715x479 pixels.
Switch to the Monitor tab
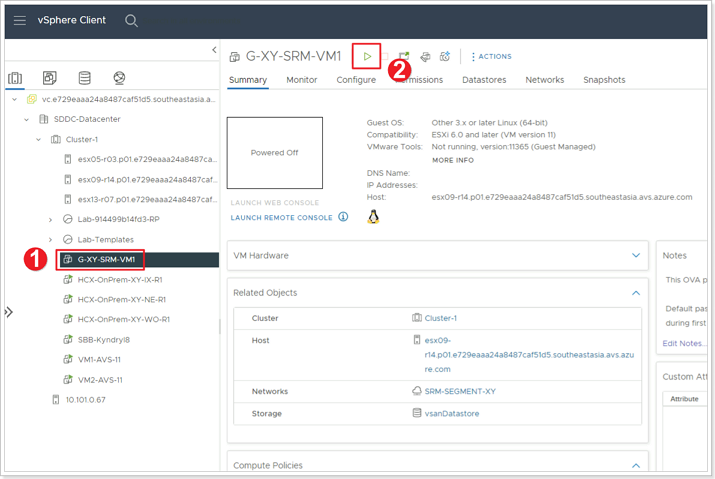[301, 80]
